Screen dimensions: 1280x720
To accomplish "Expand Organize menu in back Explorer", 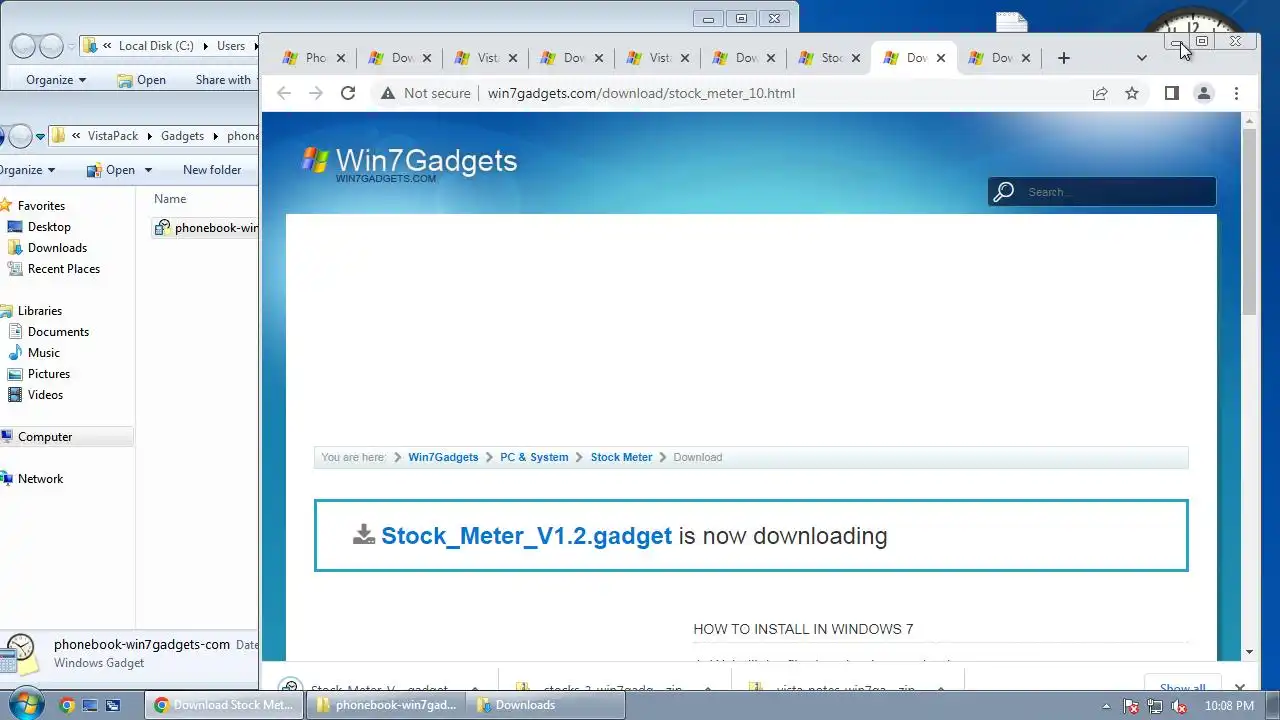I will (56, 80).
